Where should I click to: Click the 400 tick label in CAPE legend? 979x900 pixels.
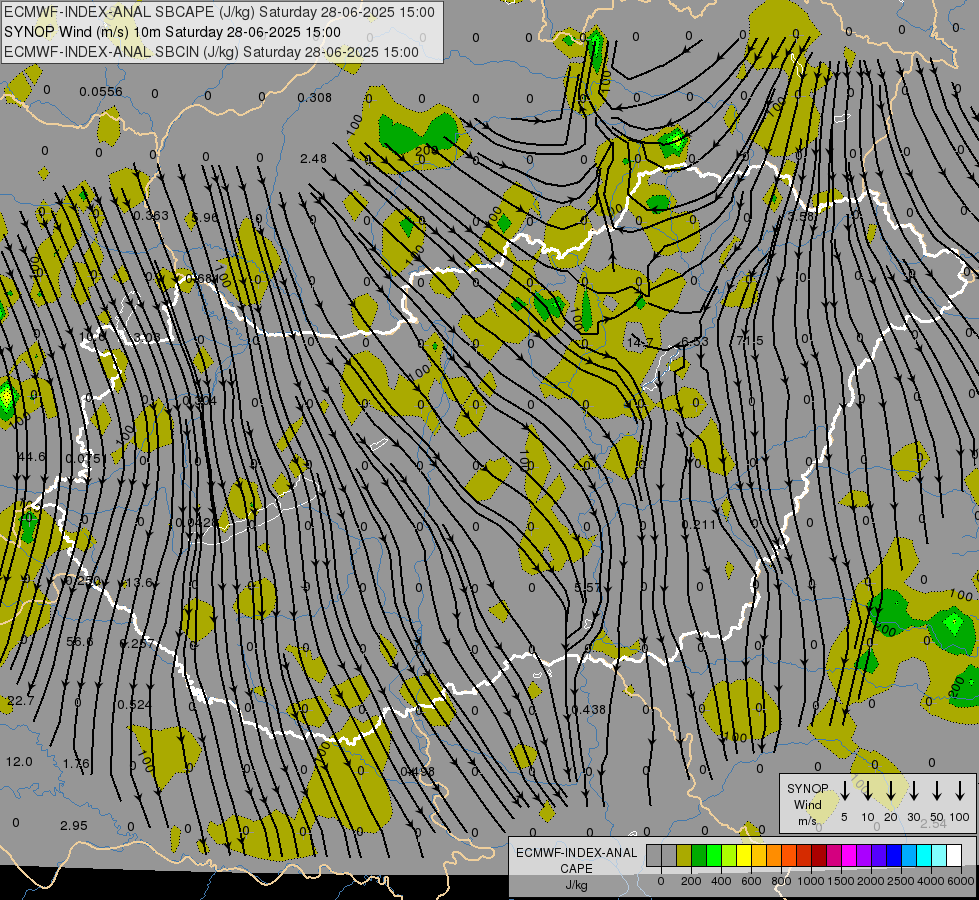click(721, 881)
